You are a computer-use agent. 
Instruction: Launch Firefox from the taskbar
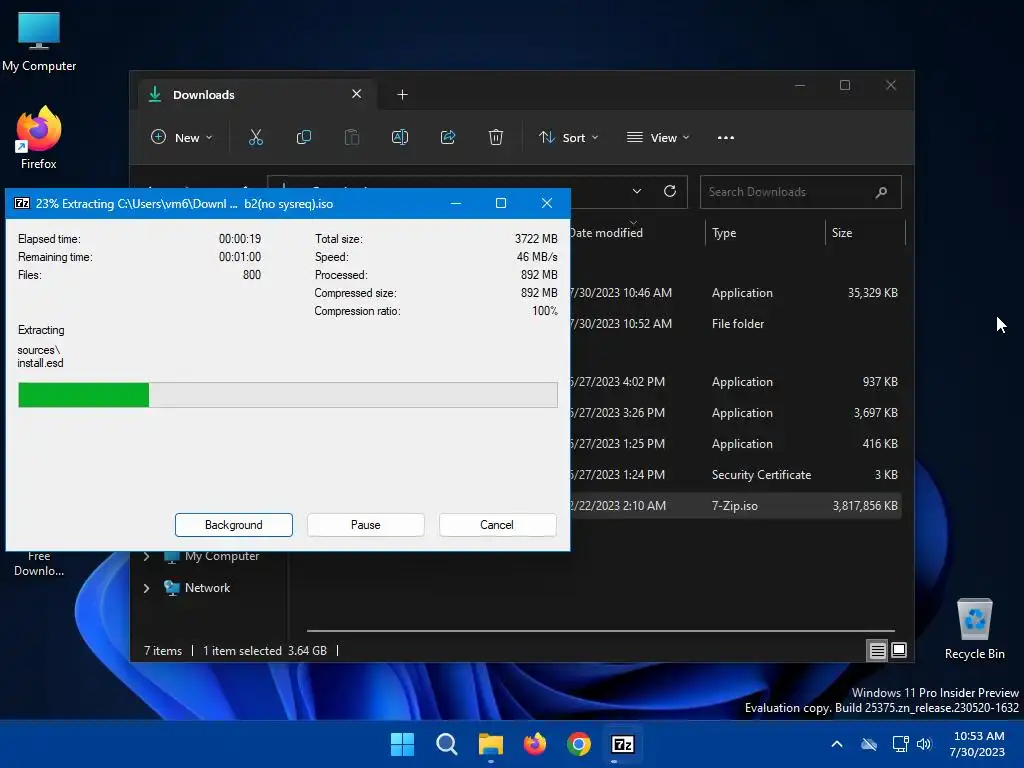coord(535,744)
